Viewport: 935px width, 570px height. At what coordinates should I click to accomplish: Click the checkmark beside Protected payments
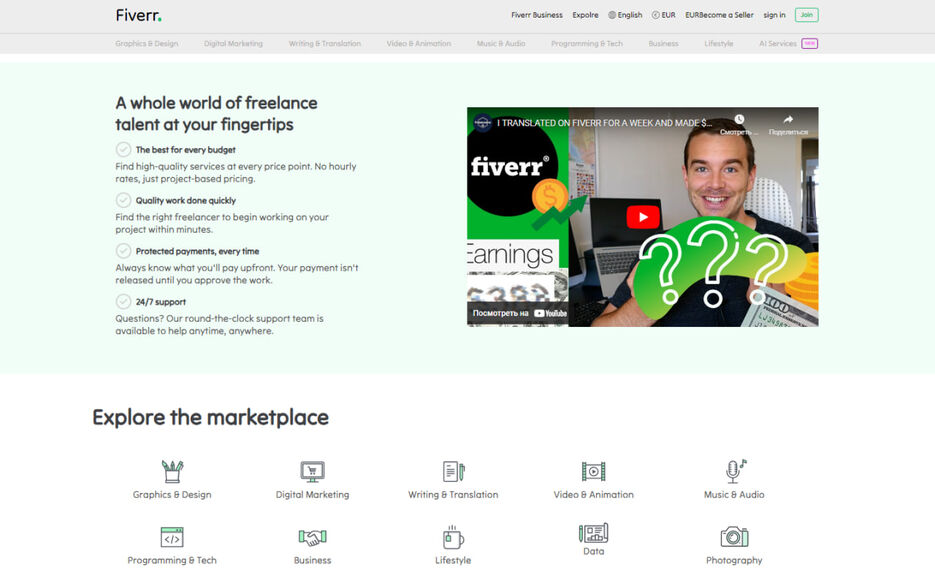coord(123,250)
